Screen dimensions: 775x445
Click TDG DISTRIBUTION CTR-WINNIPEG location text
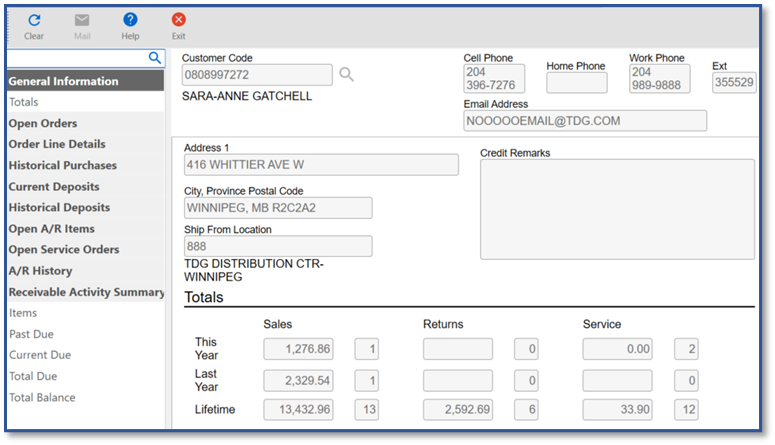tap(254, 270)
